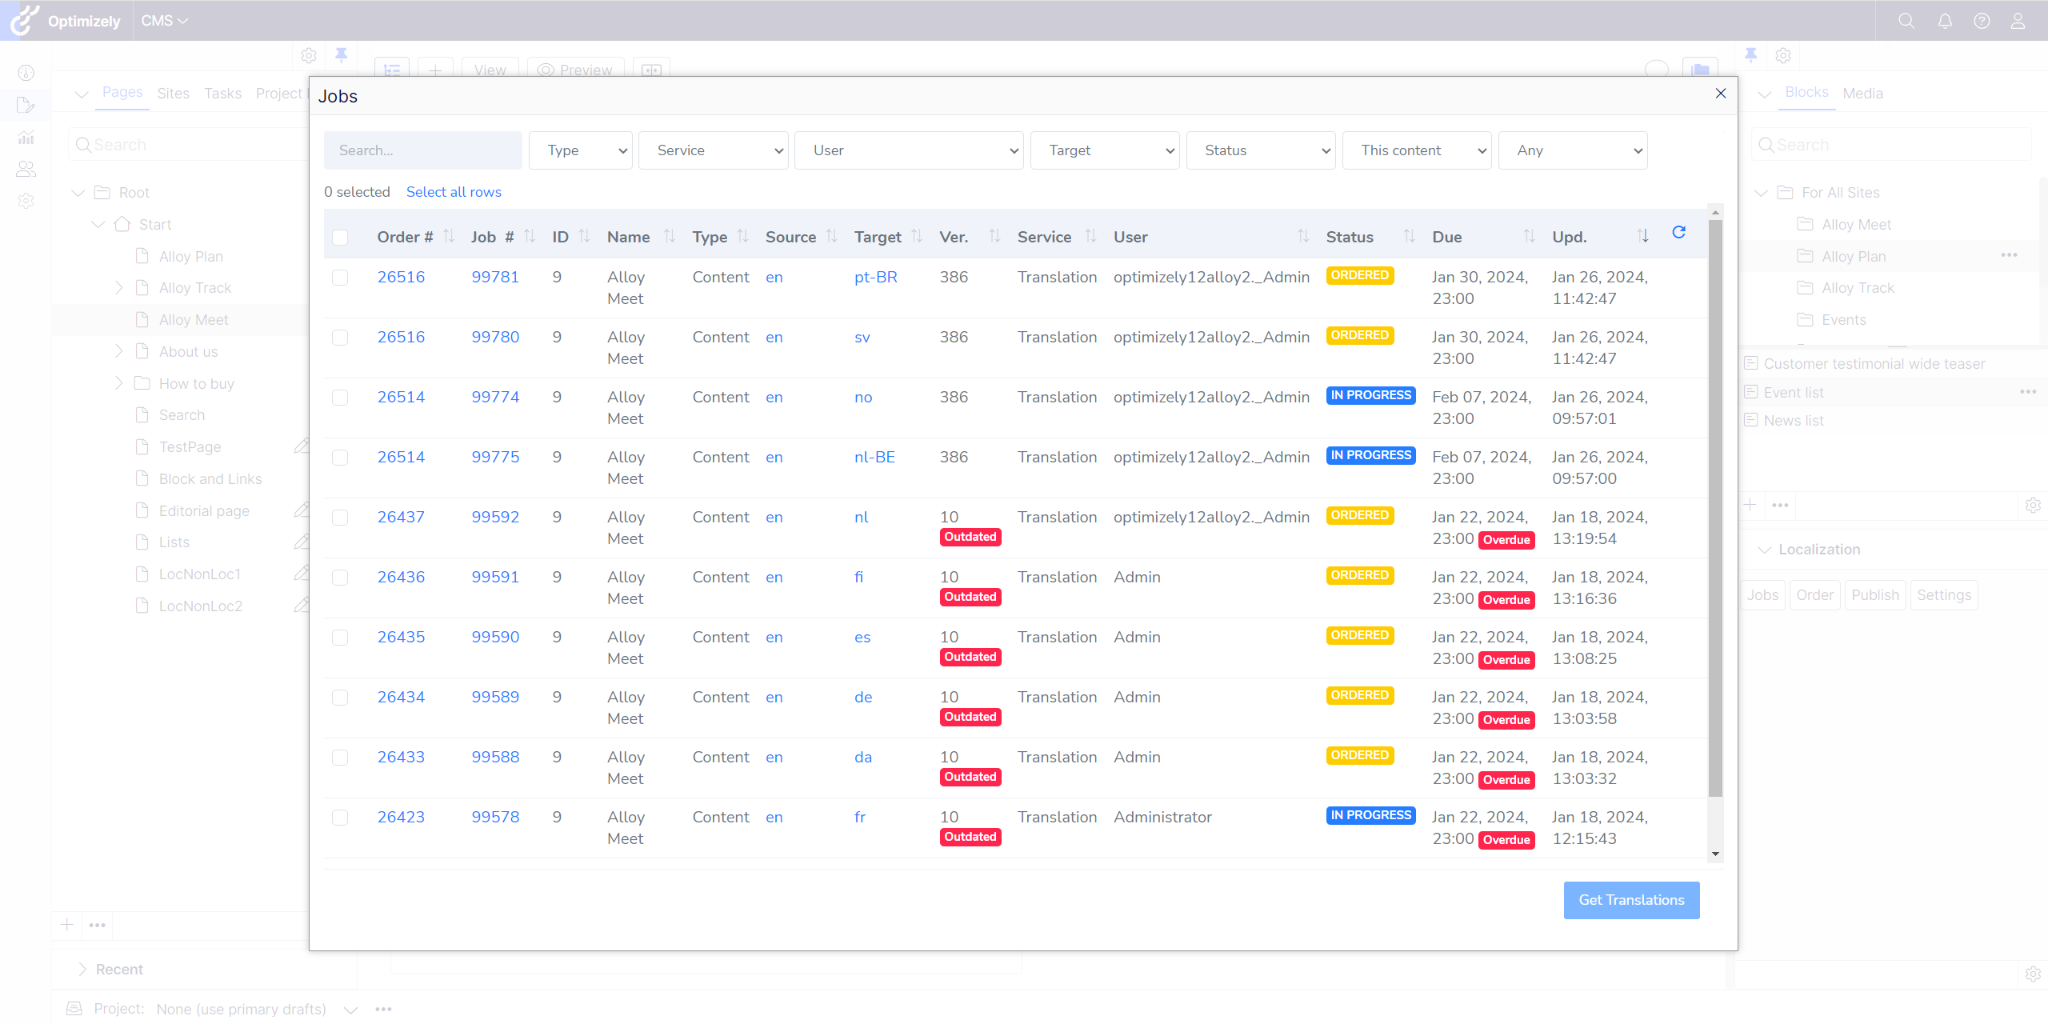The image size is (2048, 1025).
Task: Switch to the Sites tab
Action: tap(173, 93)
